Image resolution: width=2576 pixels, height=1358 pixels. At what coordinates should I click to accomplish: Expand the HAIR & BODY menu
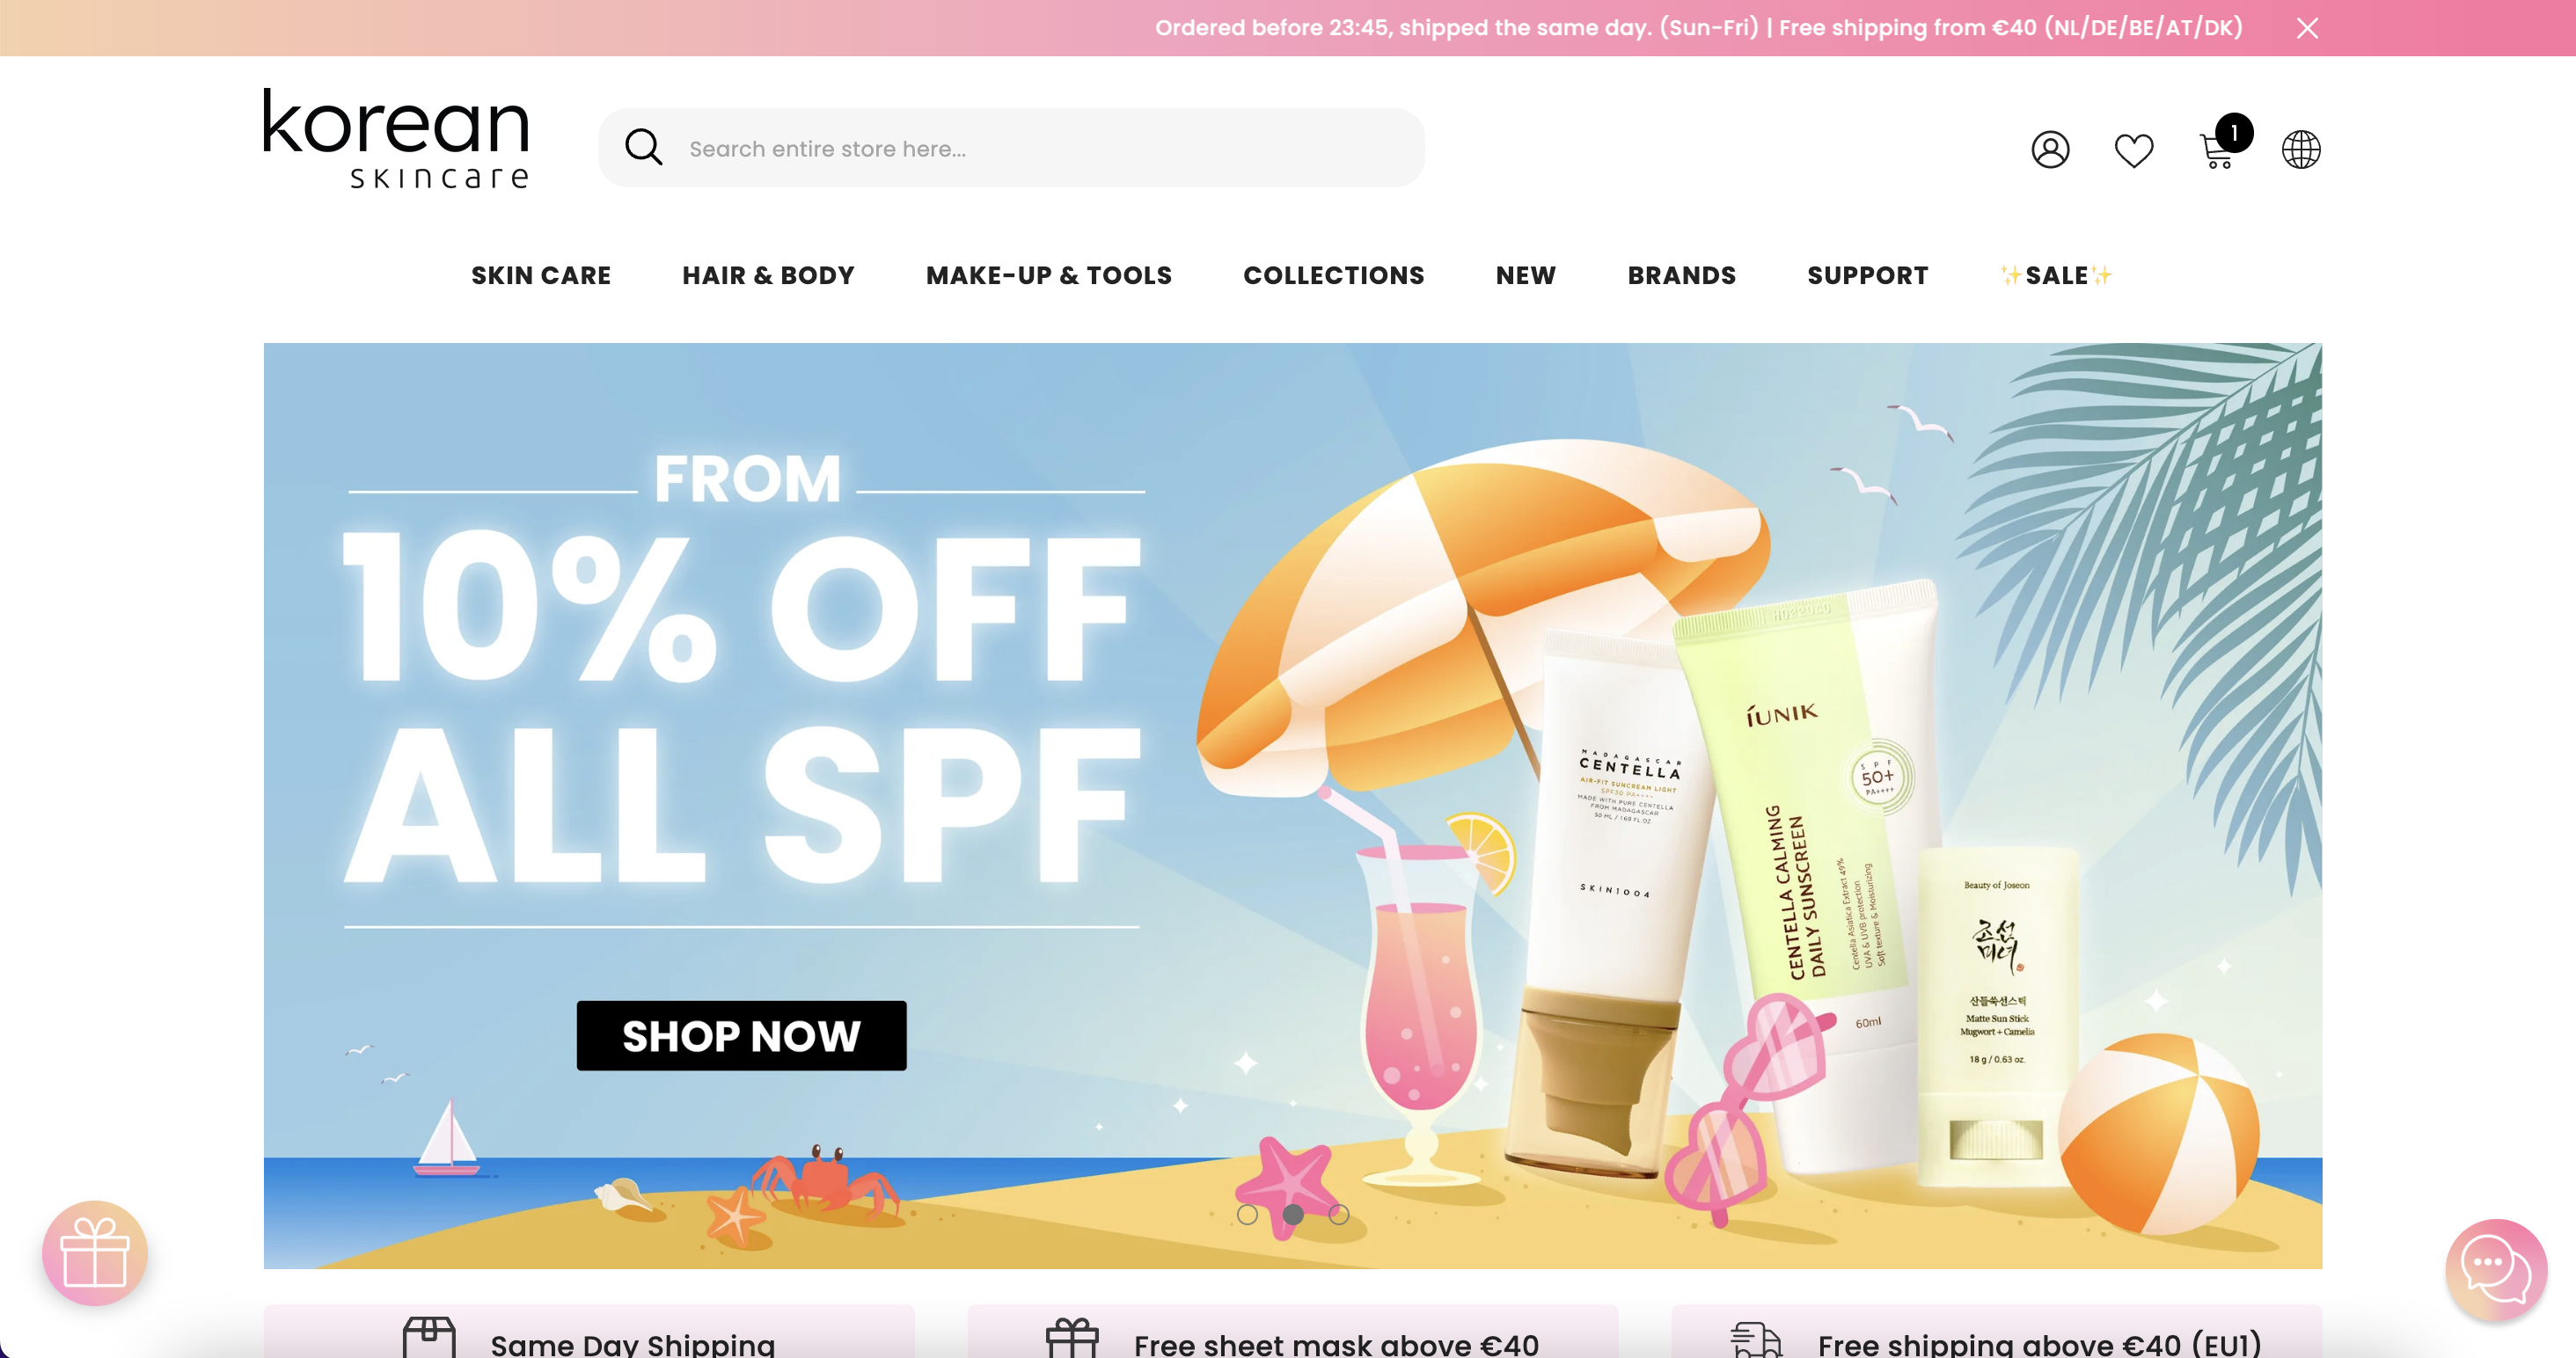(768, 275)
